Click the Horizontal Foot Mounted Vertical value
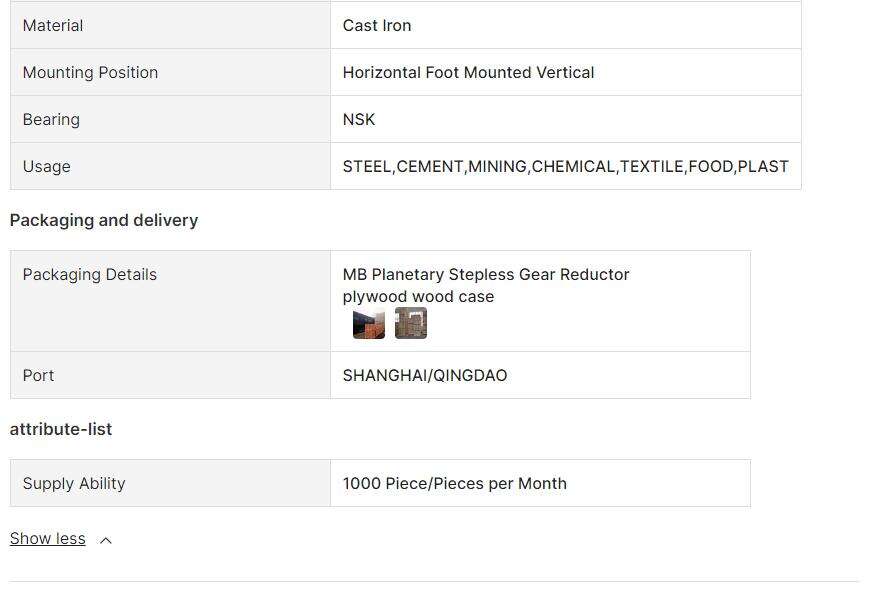 tap(468, 72)
